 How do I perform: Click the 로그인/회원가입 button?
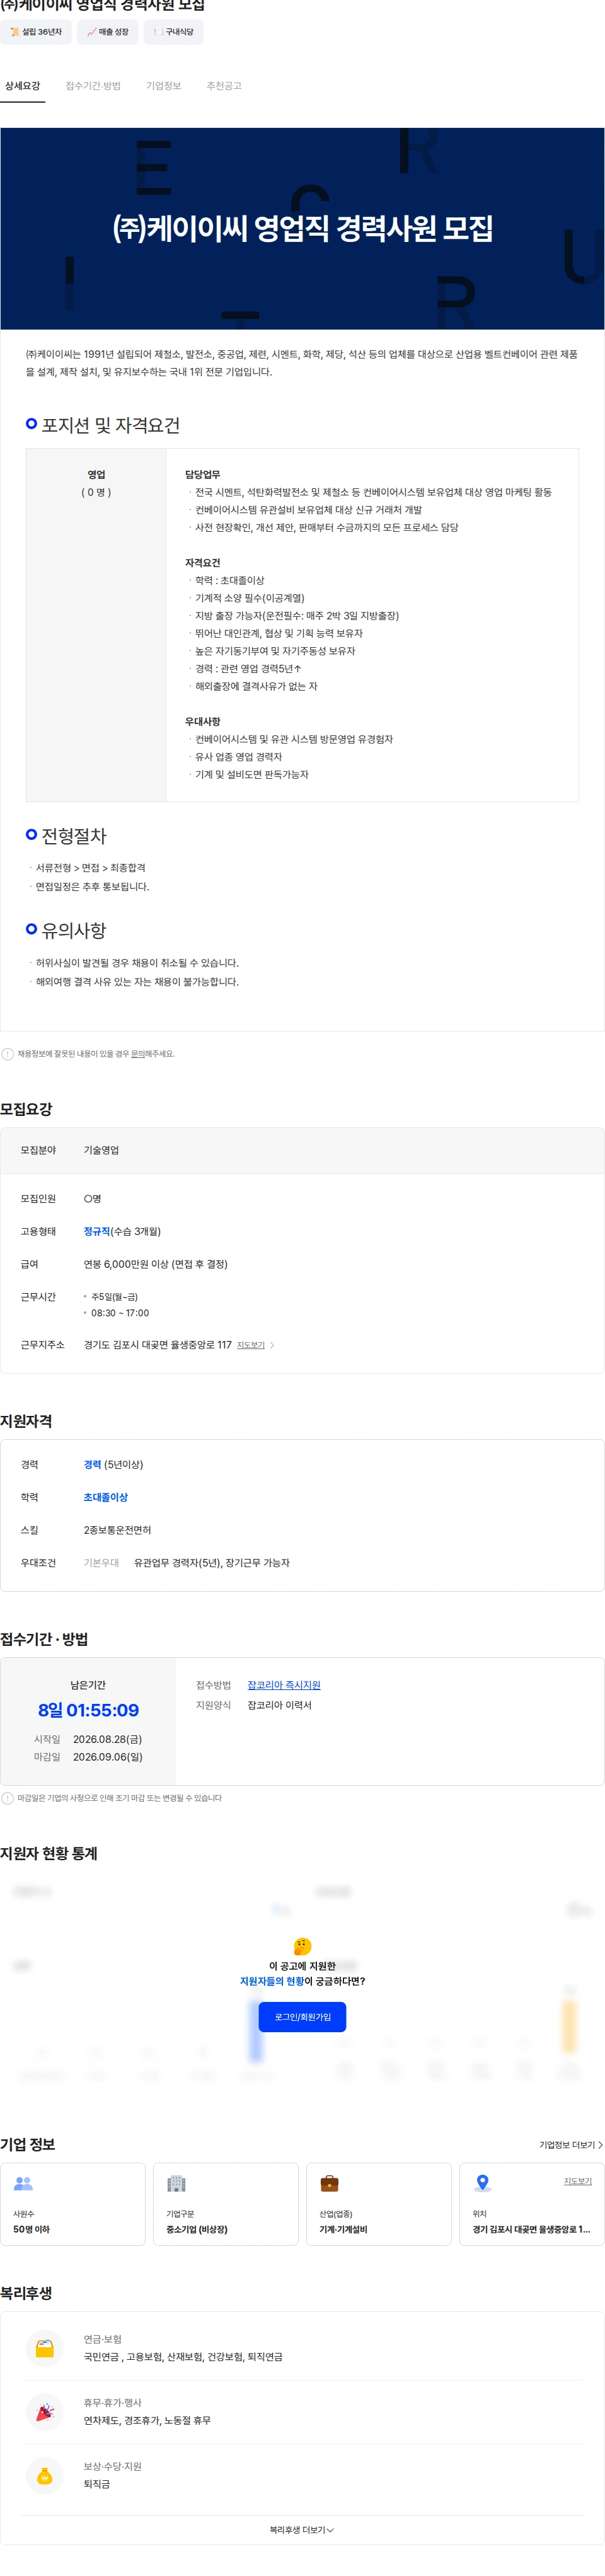(x=302, y=2017)
